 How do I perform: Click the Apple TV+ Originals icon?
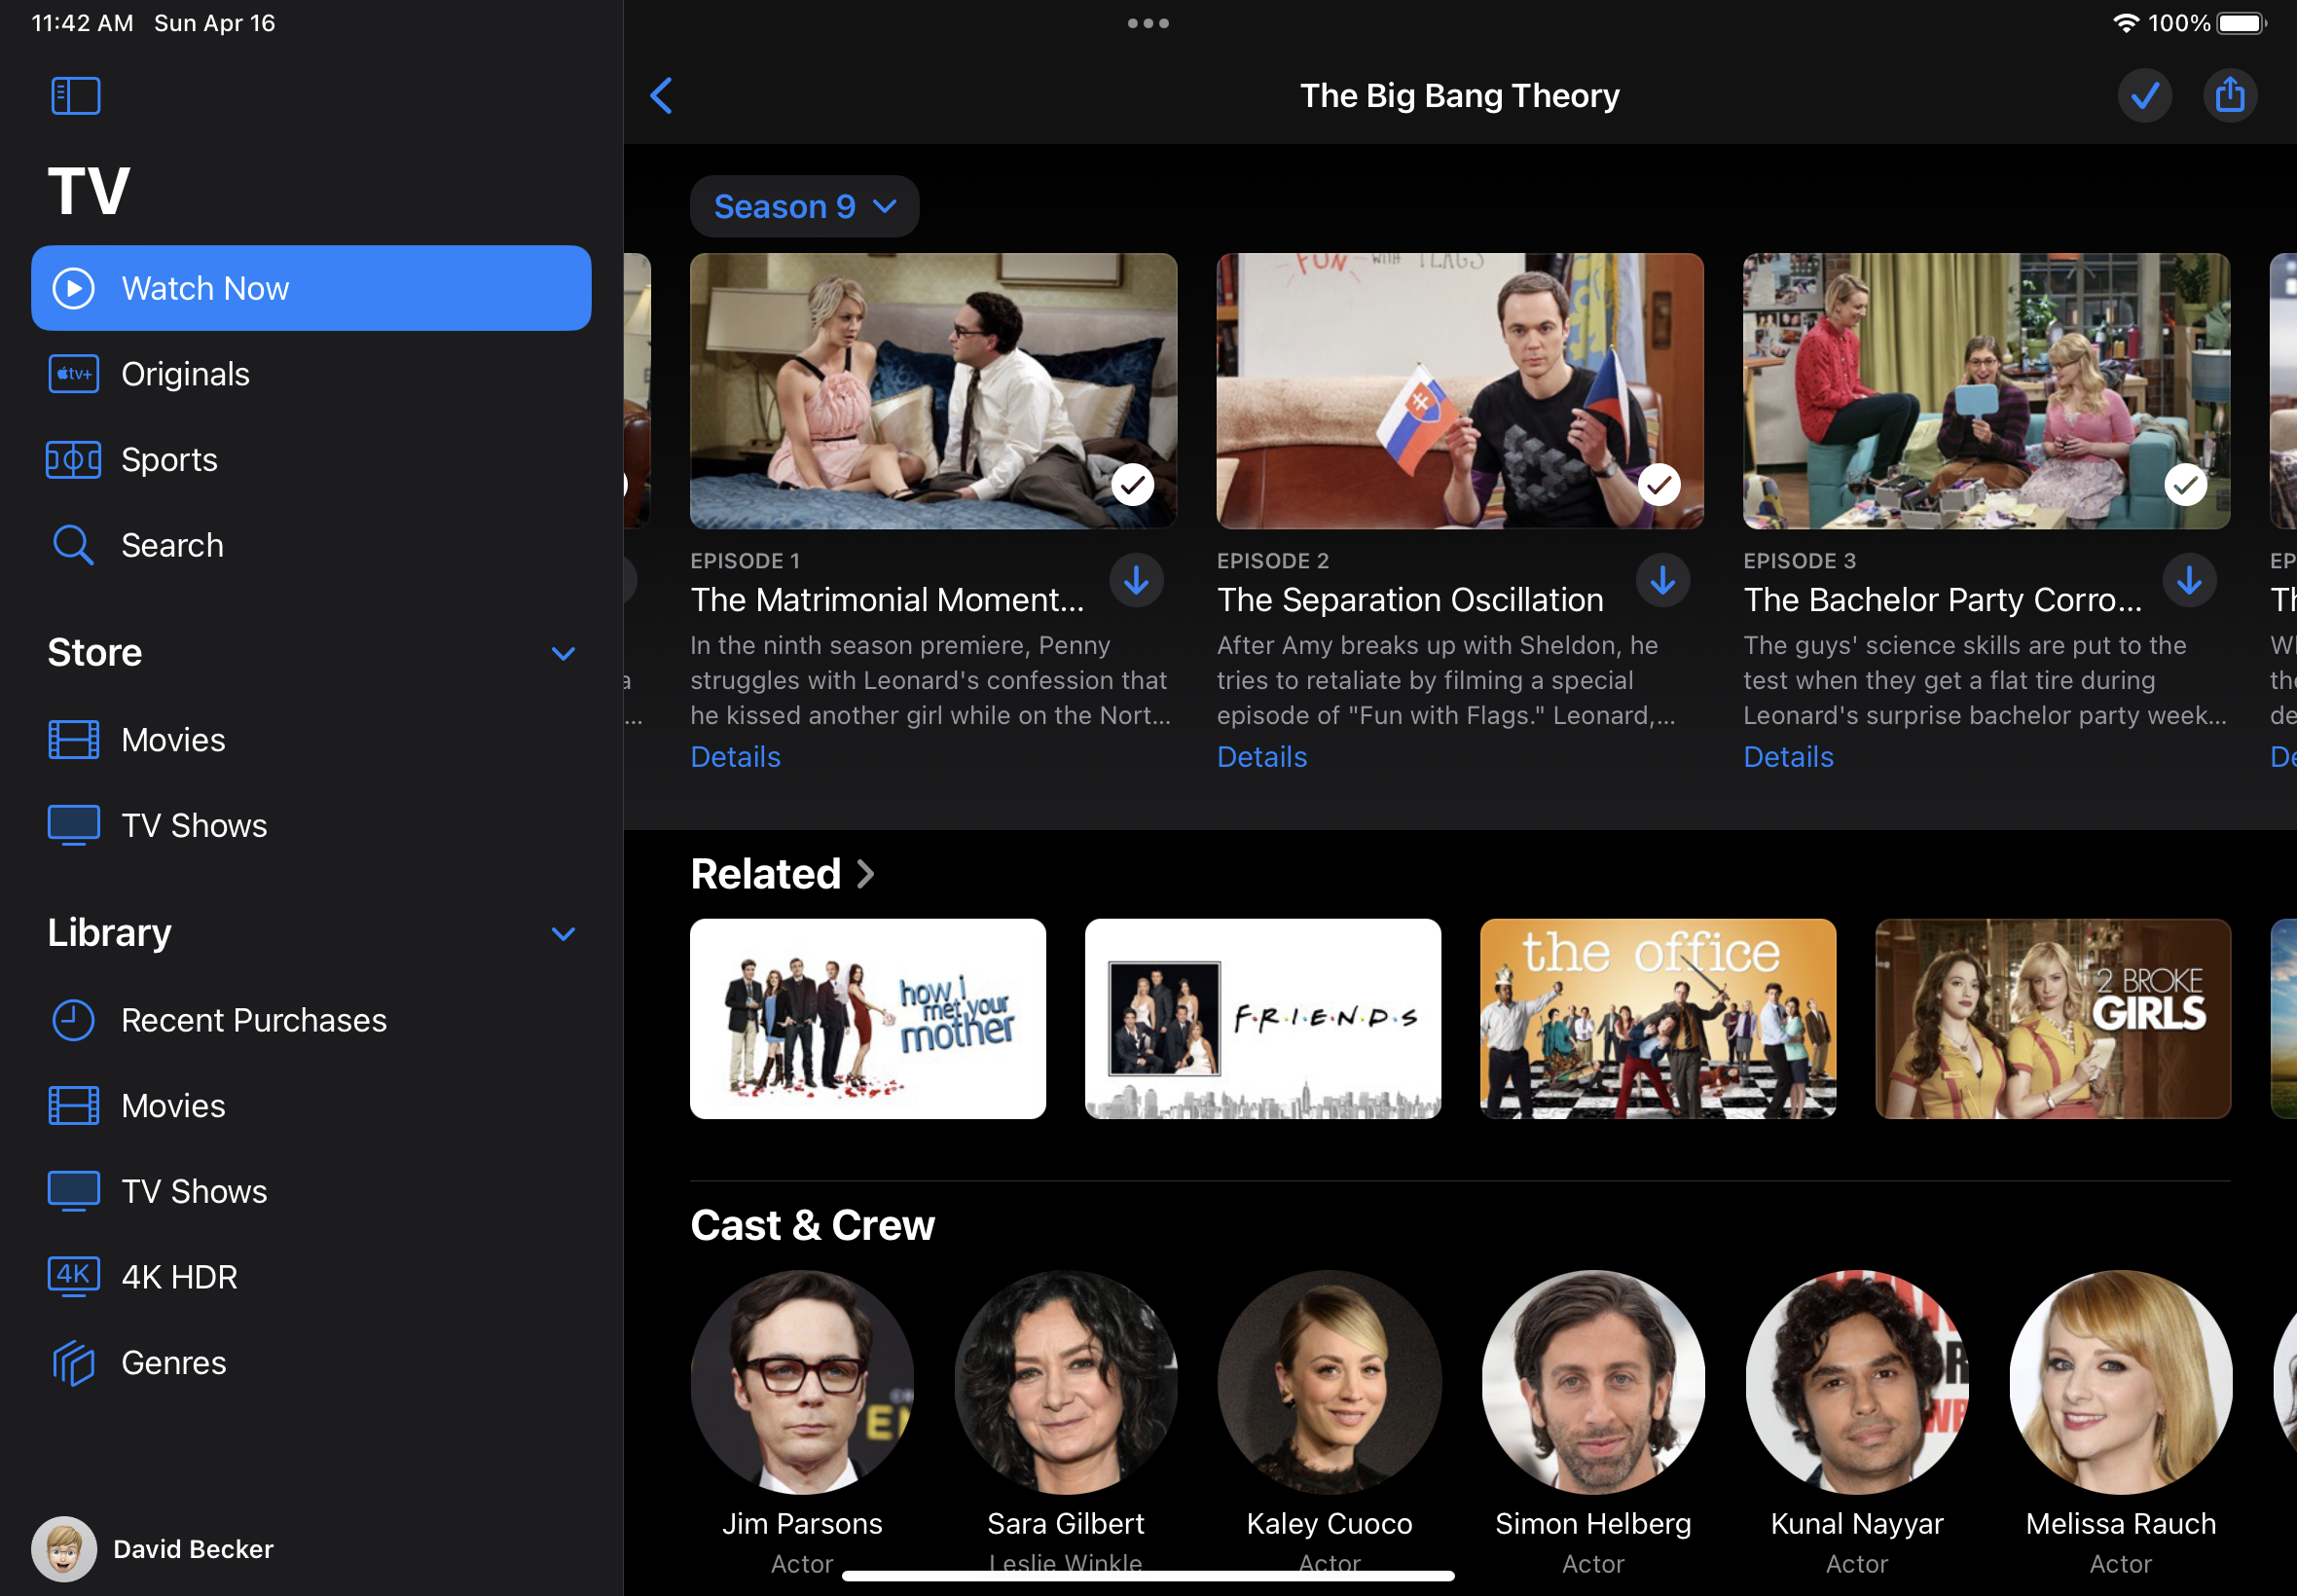pyautogui.click(x=74, y=374)
